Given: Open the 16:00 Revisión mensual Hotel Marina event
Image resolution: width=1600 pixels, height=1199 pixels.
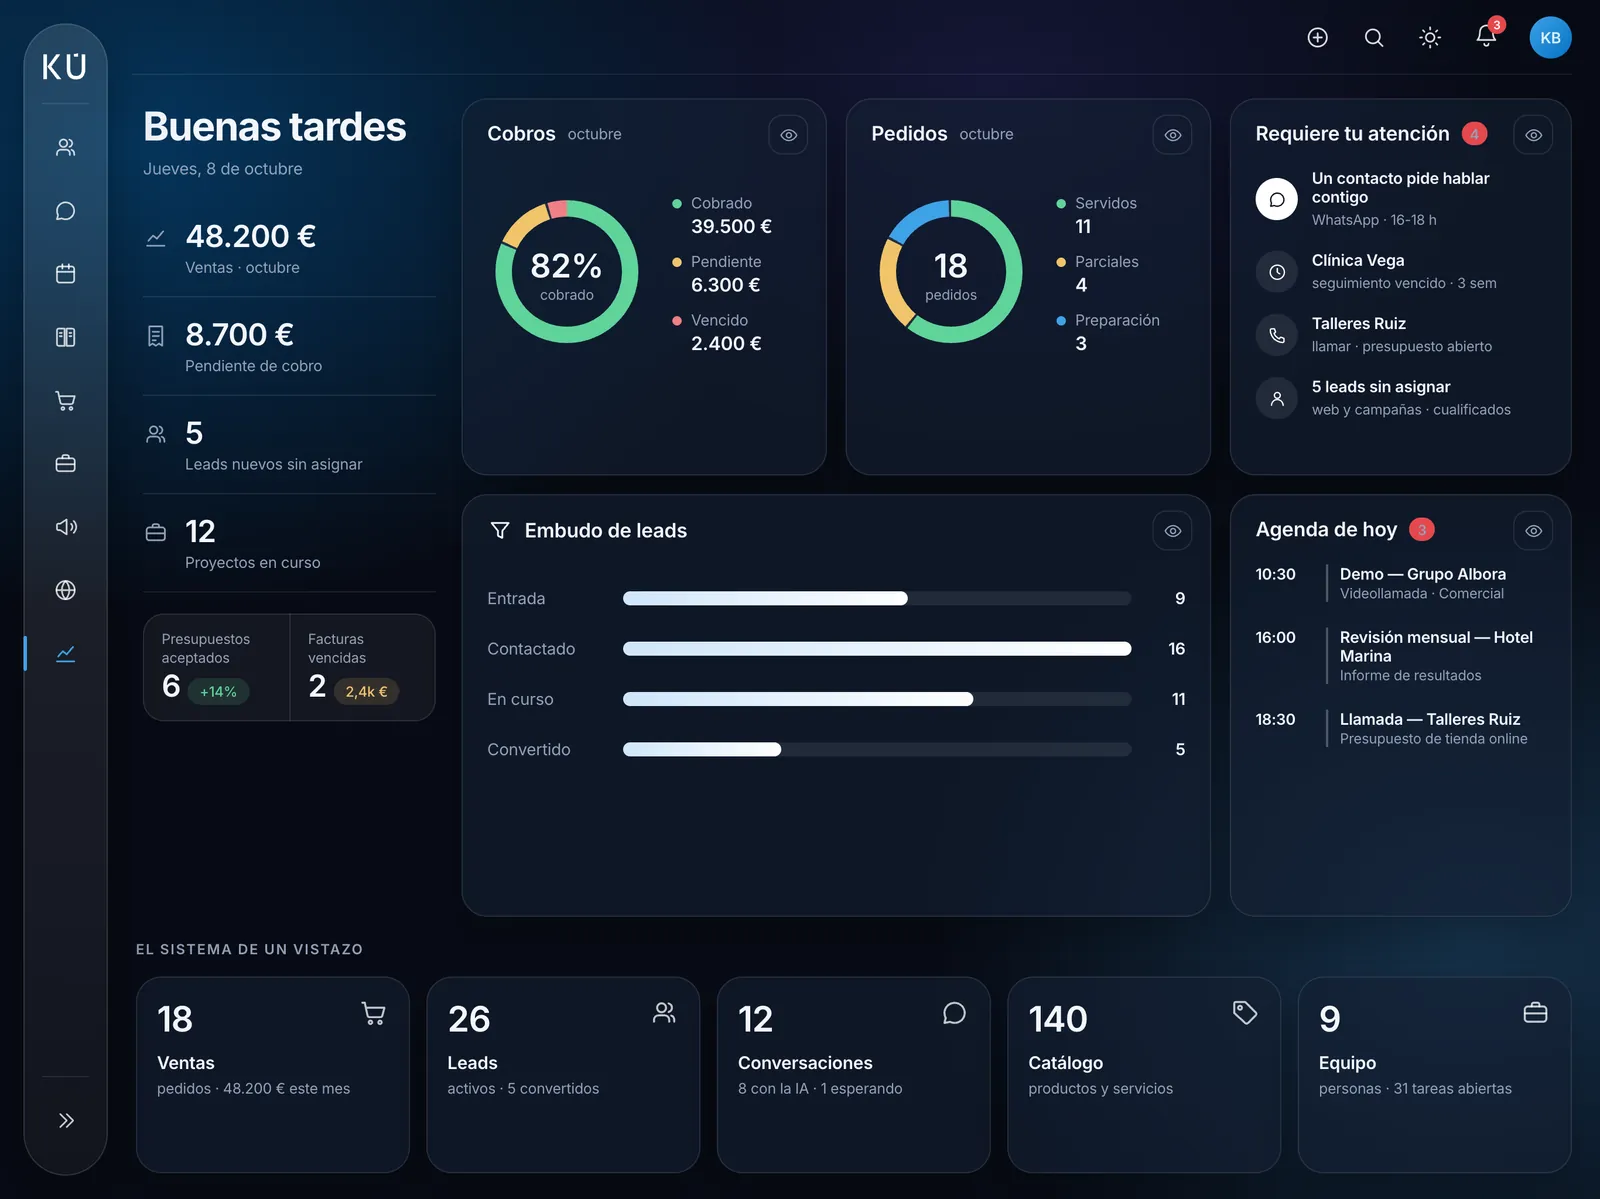Looking at the screenshot, I should (1400, 656).
